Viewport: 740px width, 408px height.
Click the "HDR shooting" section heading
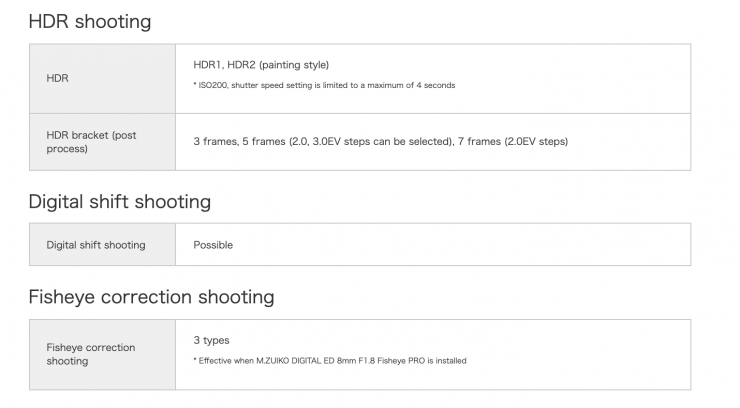[90, 21]
